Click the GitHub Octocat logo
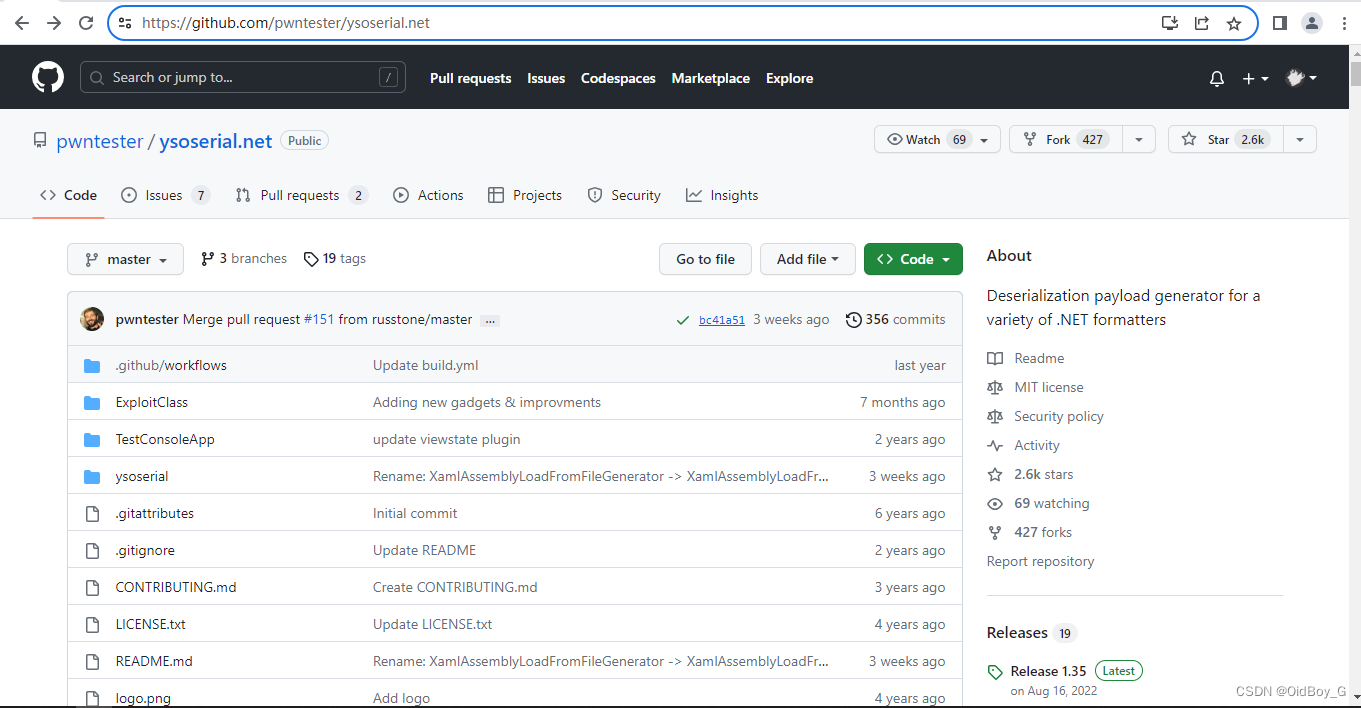Viewport: 1361px width, 708px height. pos(48,77)
